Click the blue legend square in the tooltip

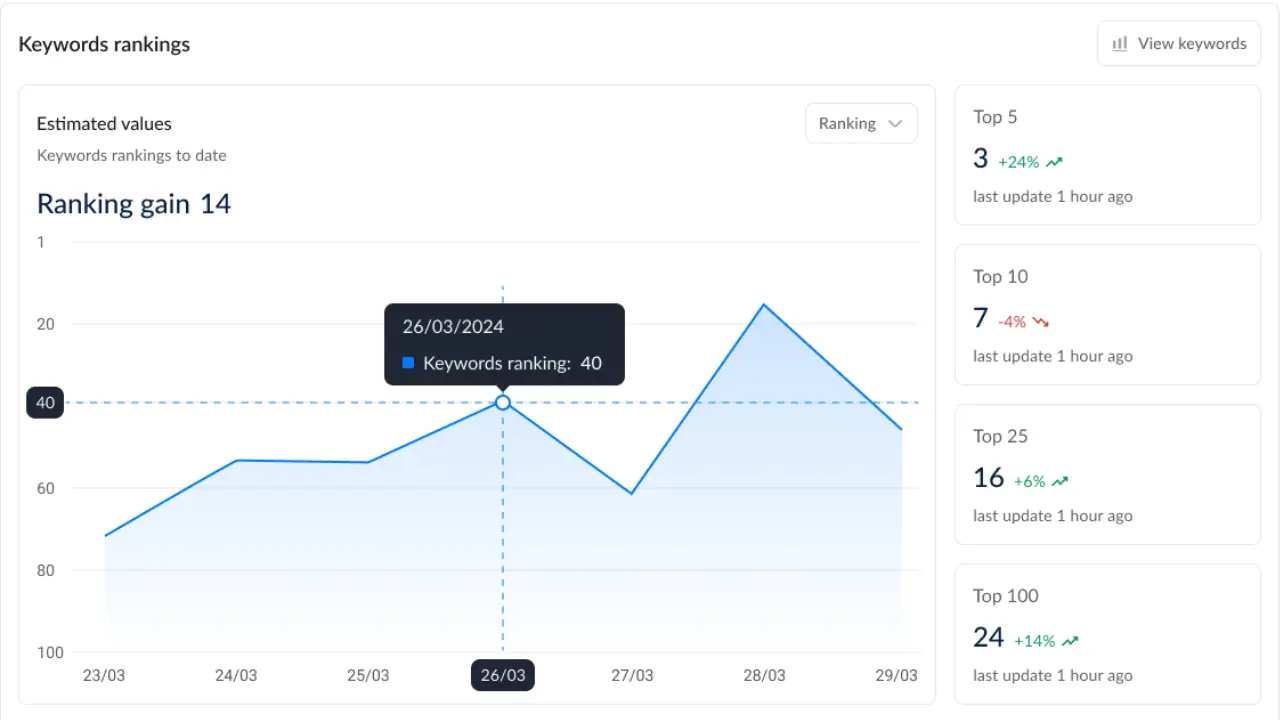coord(408,363)
